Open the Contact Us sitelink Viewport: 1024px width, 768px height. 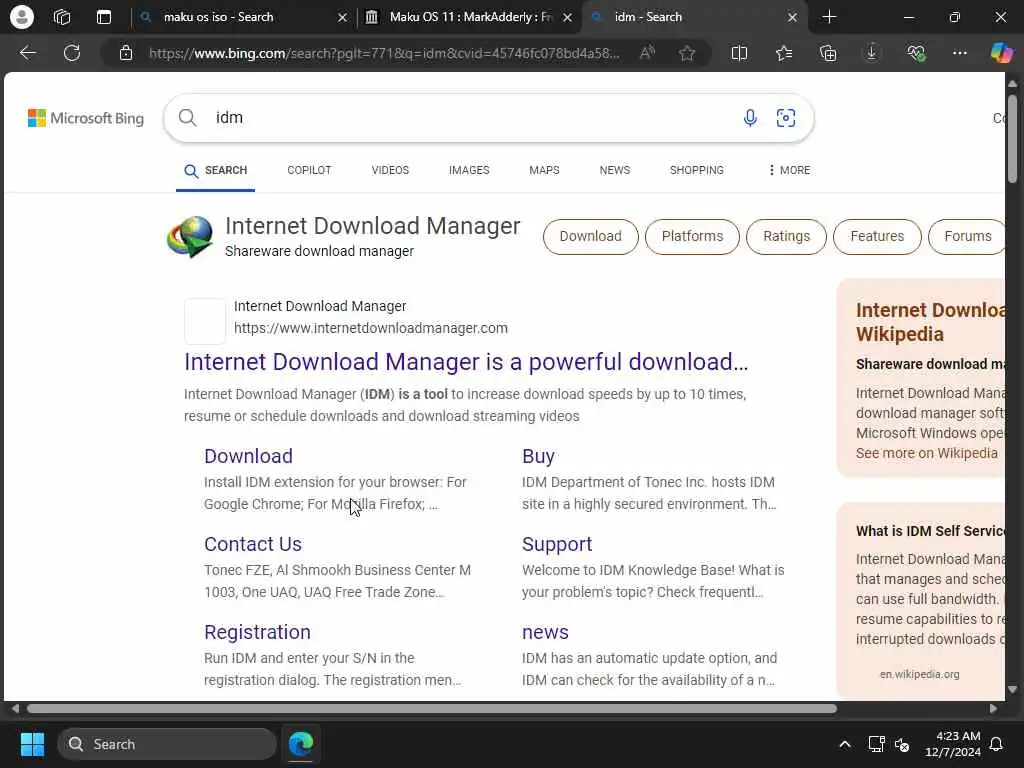pos(253,544)
